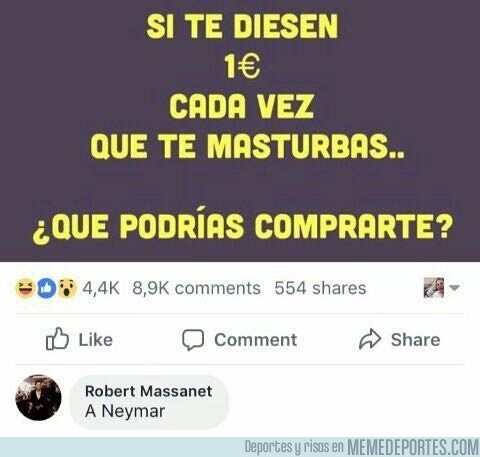Viewport: 480px width, 457px height.
Task: Click the speech bubble icon beside Comment
Action: pos(193,340)
